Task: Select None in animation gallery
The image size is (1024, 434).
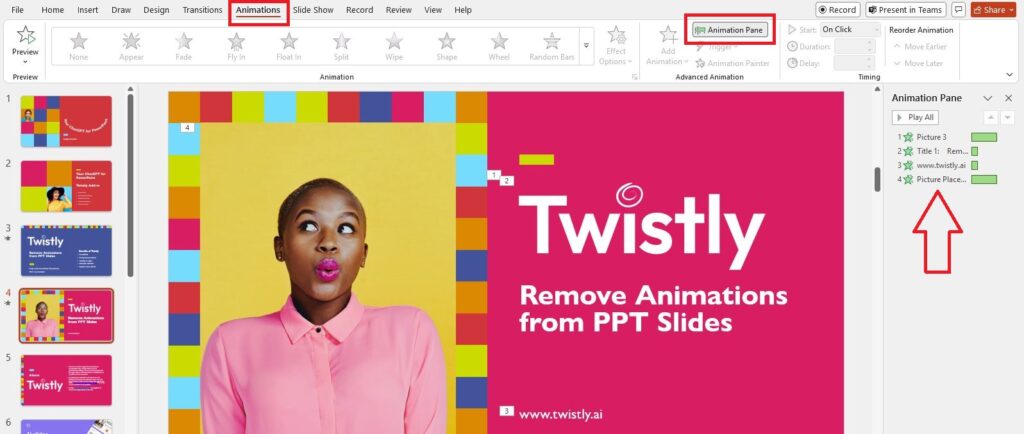Action: coord(78,46)
